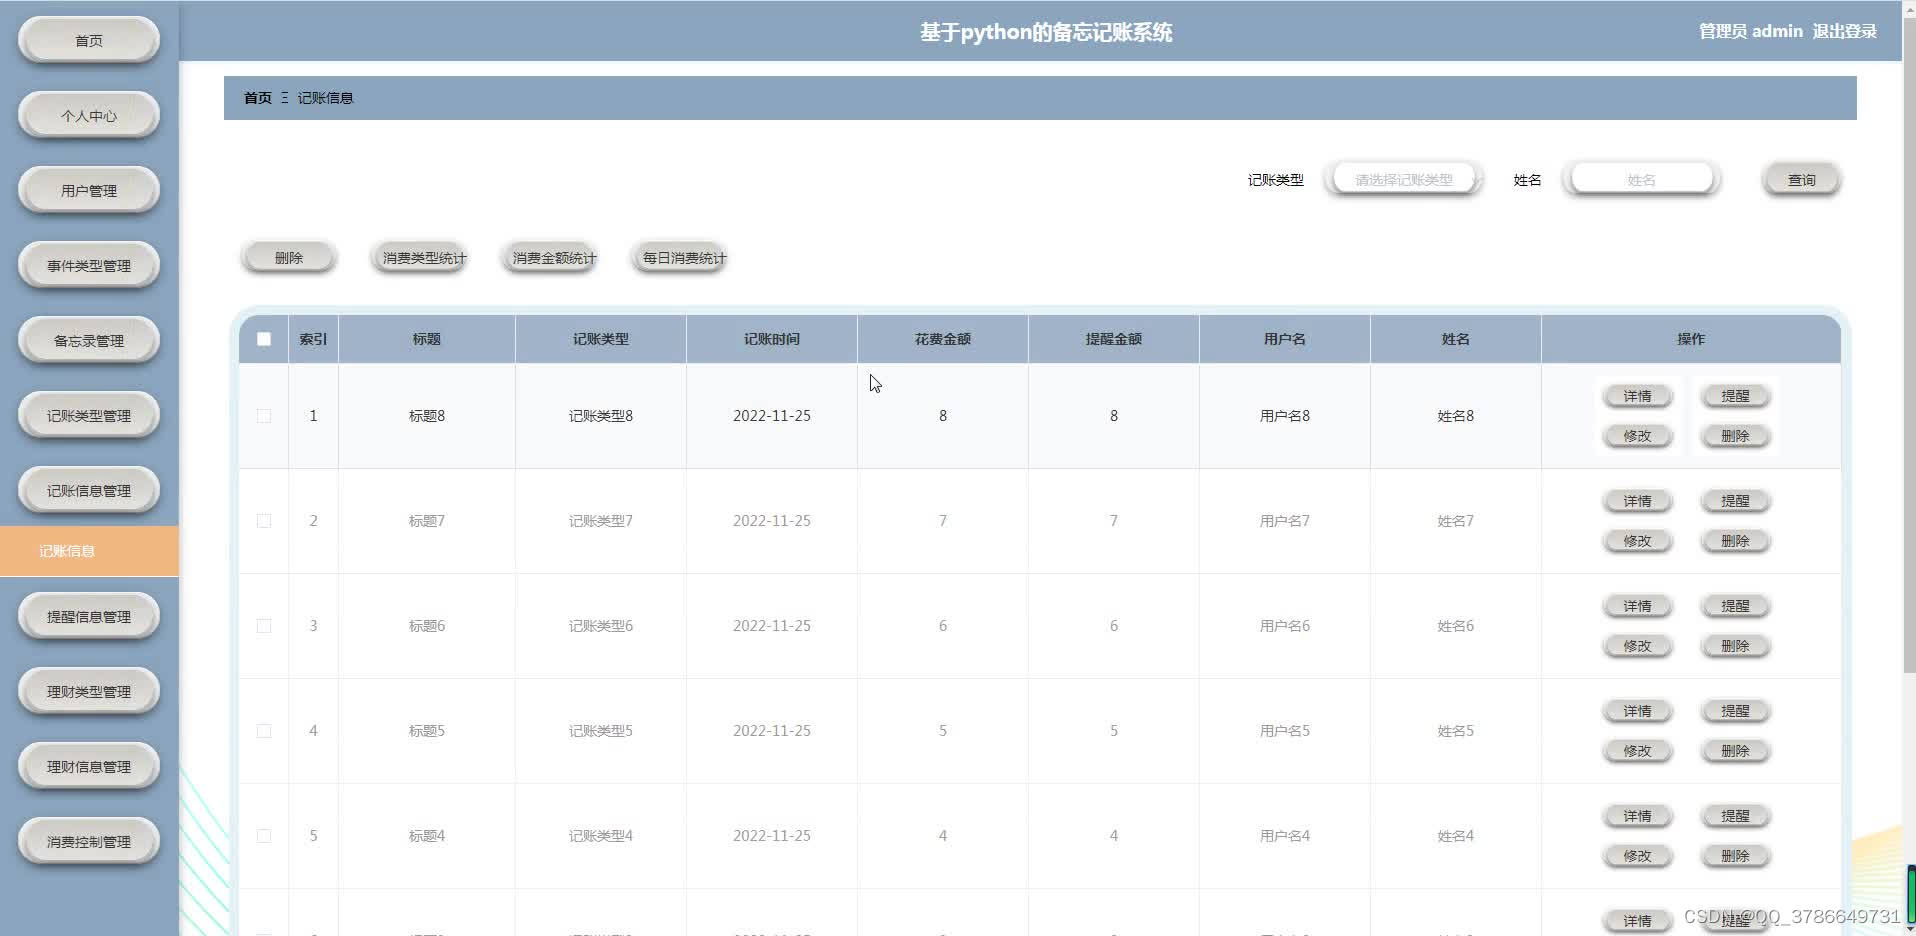The width and height of the screenshot is (1916, 936).
Task: Click the 提醒金额 column header
Action: click(1113, 339)
